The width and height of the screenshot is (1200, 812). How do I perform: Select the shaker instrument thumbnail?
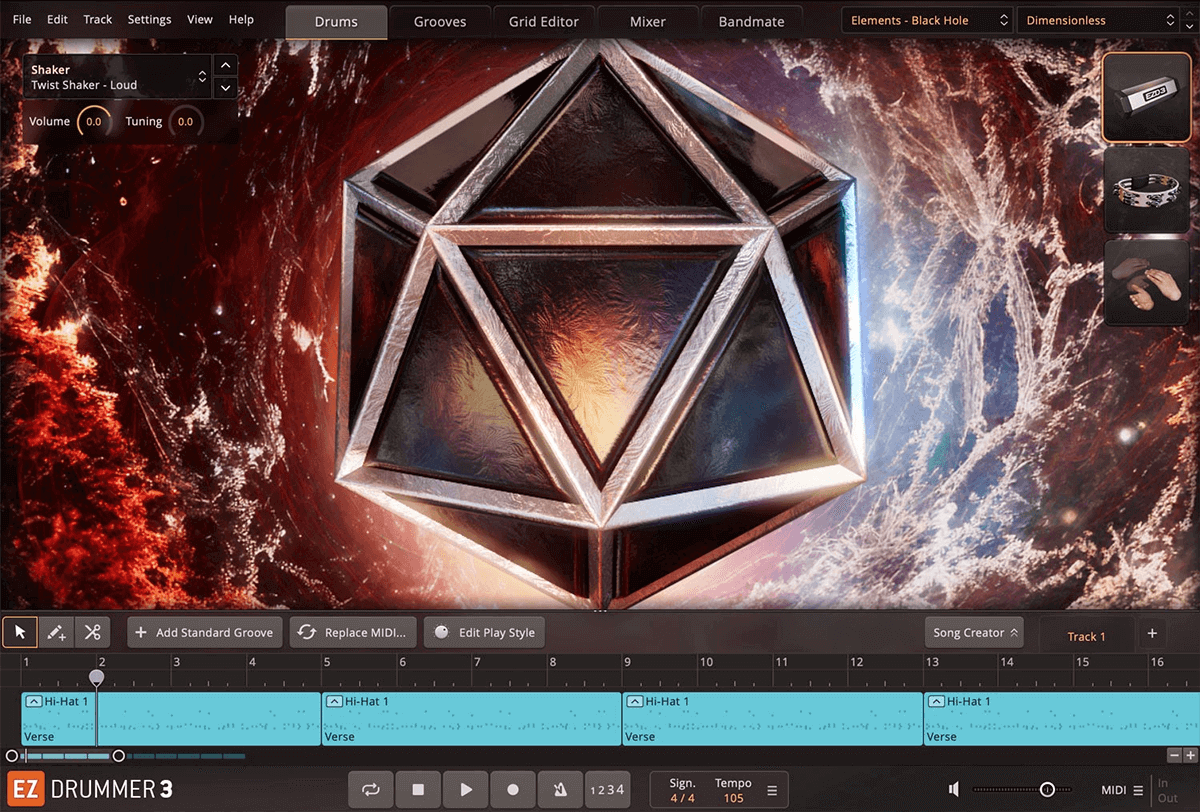(x=1146, y=97)
